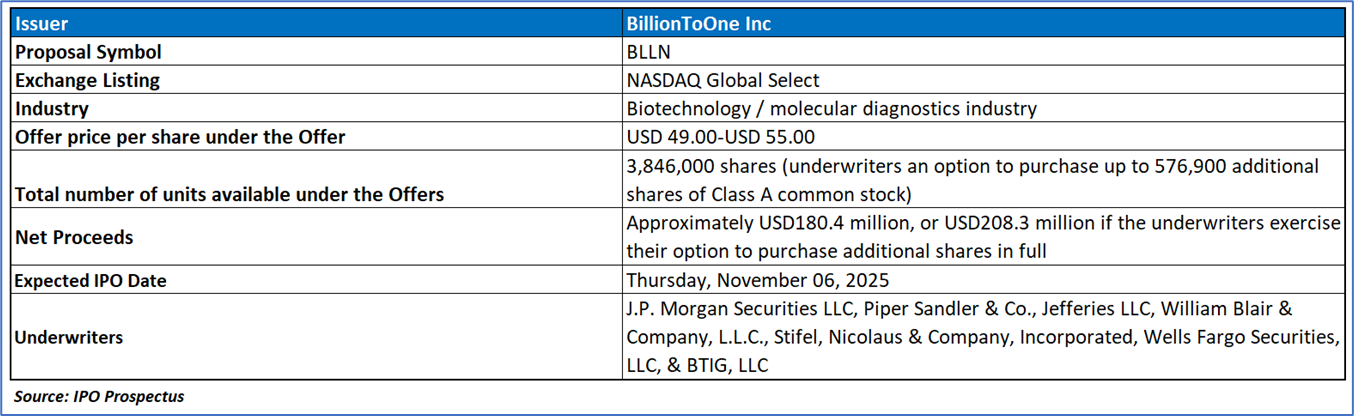Click the Proposal Symbol label cell
1354x416 pixels.
88,52
